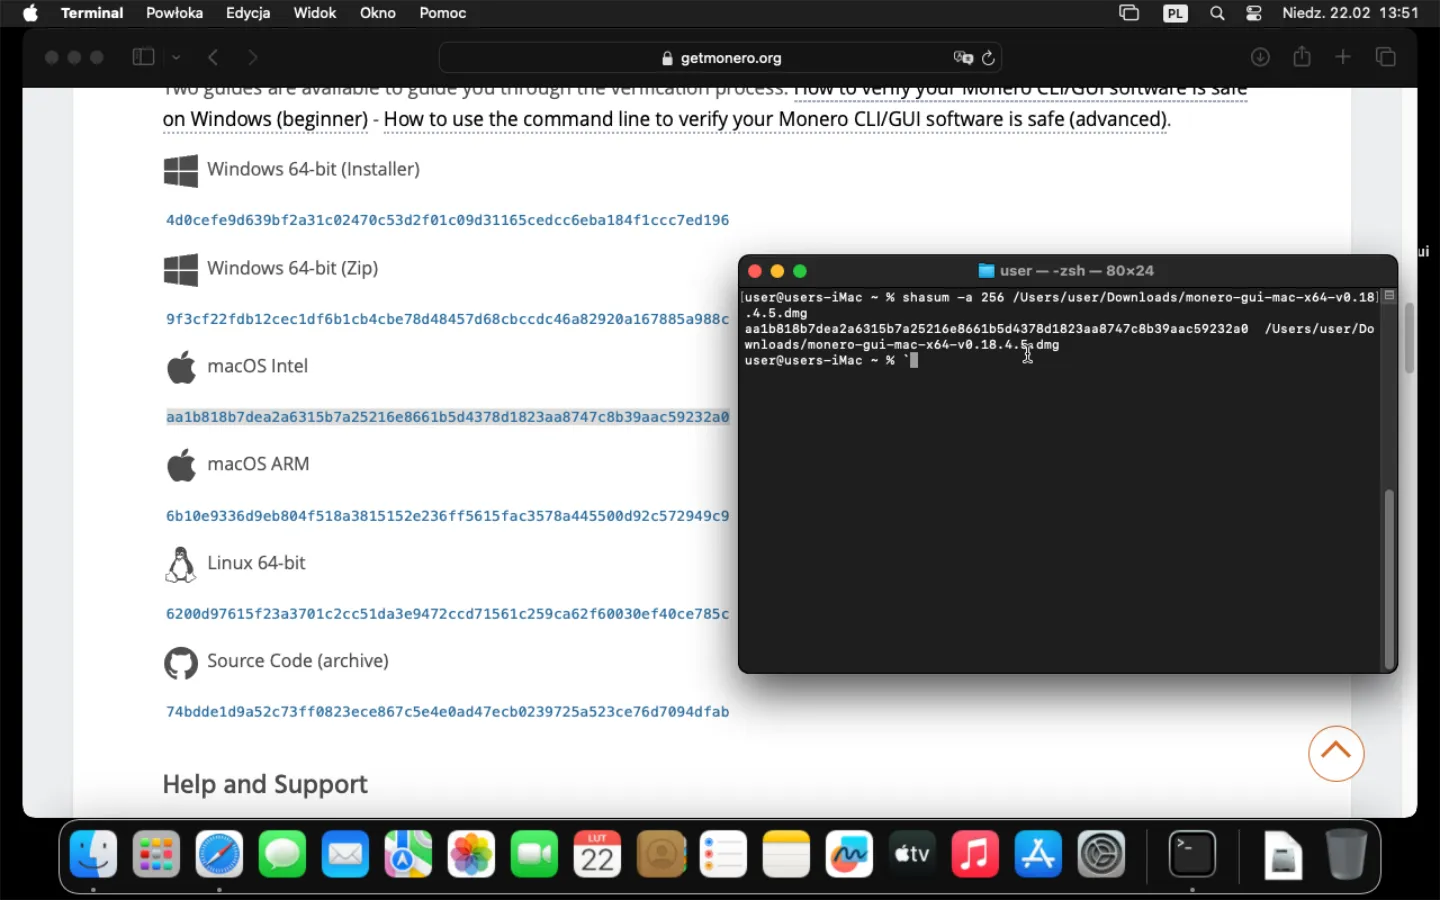Open Control Center in menu bar
This screenshot has height=900, width=1440.
tap(1254, 13)
